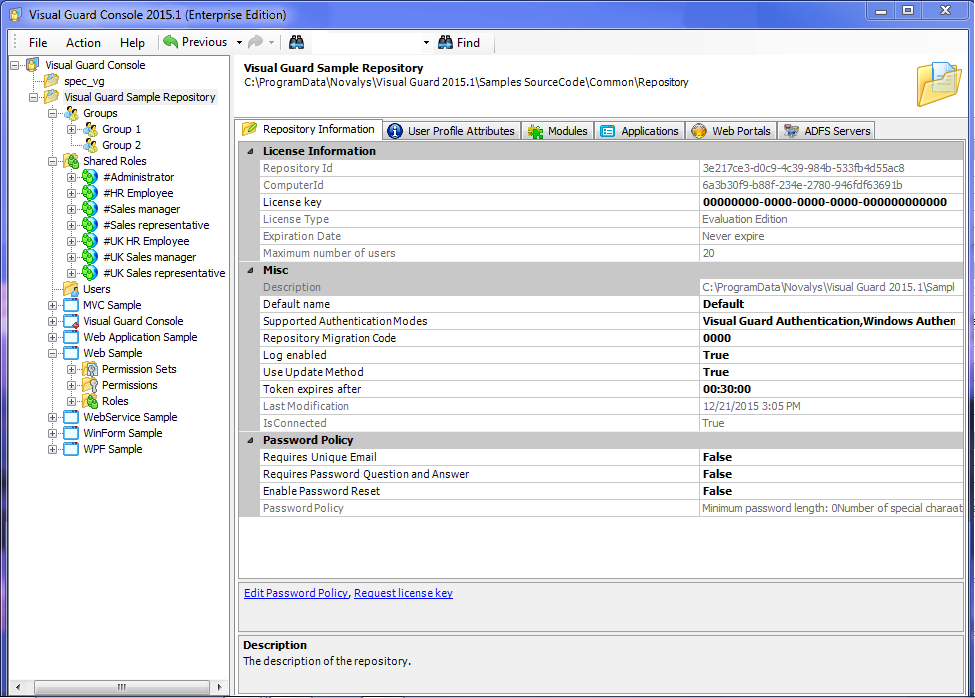Click the Roles icon under Web Sample

[92, 401]
